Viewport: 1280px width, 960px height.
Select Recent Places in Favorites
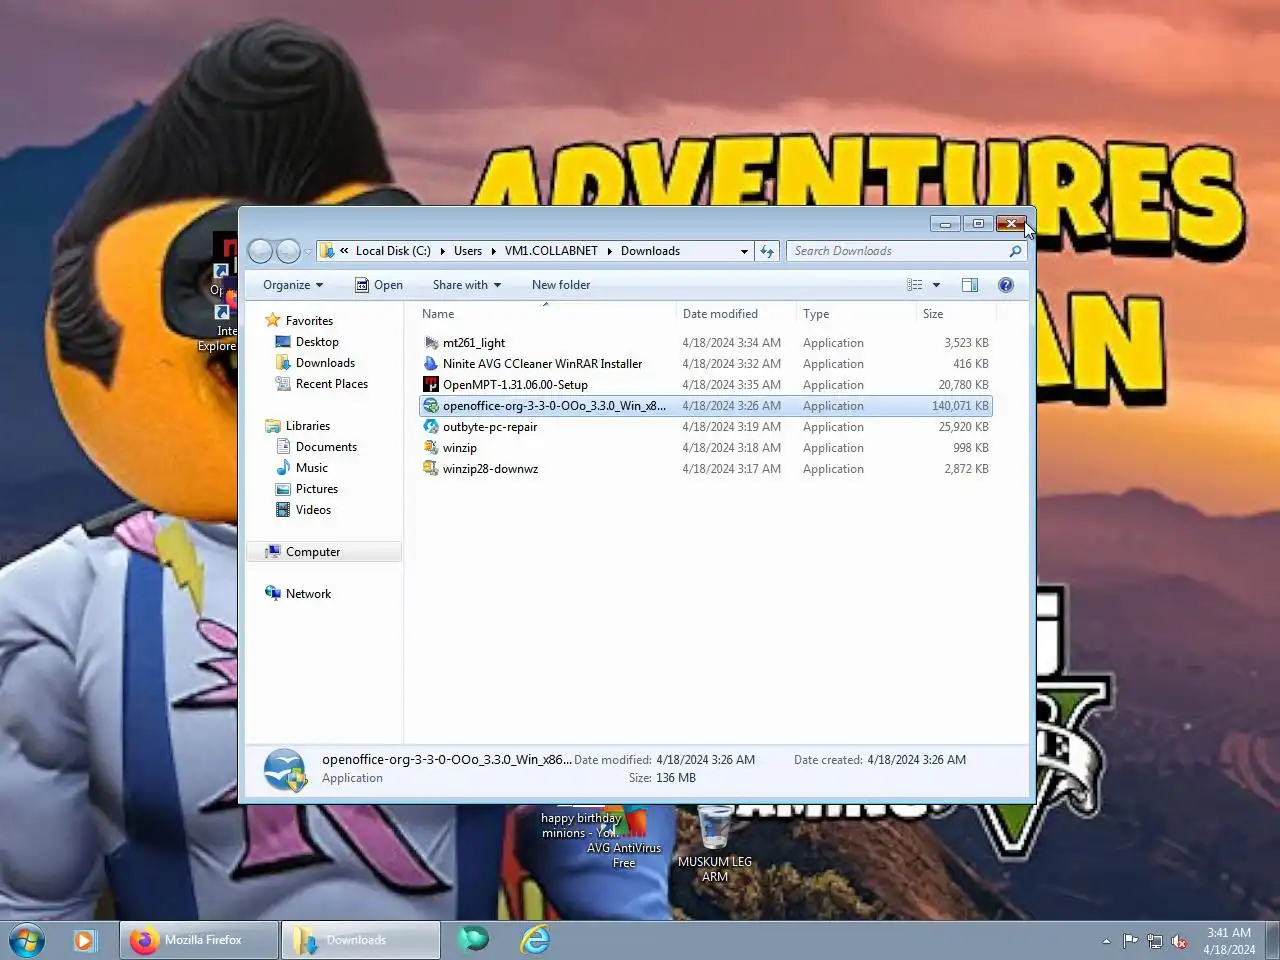pyautogui.click(x=331, y=384)
